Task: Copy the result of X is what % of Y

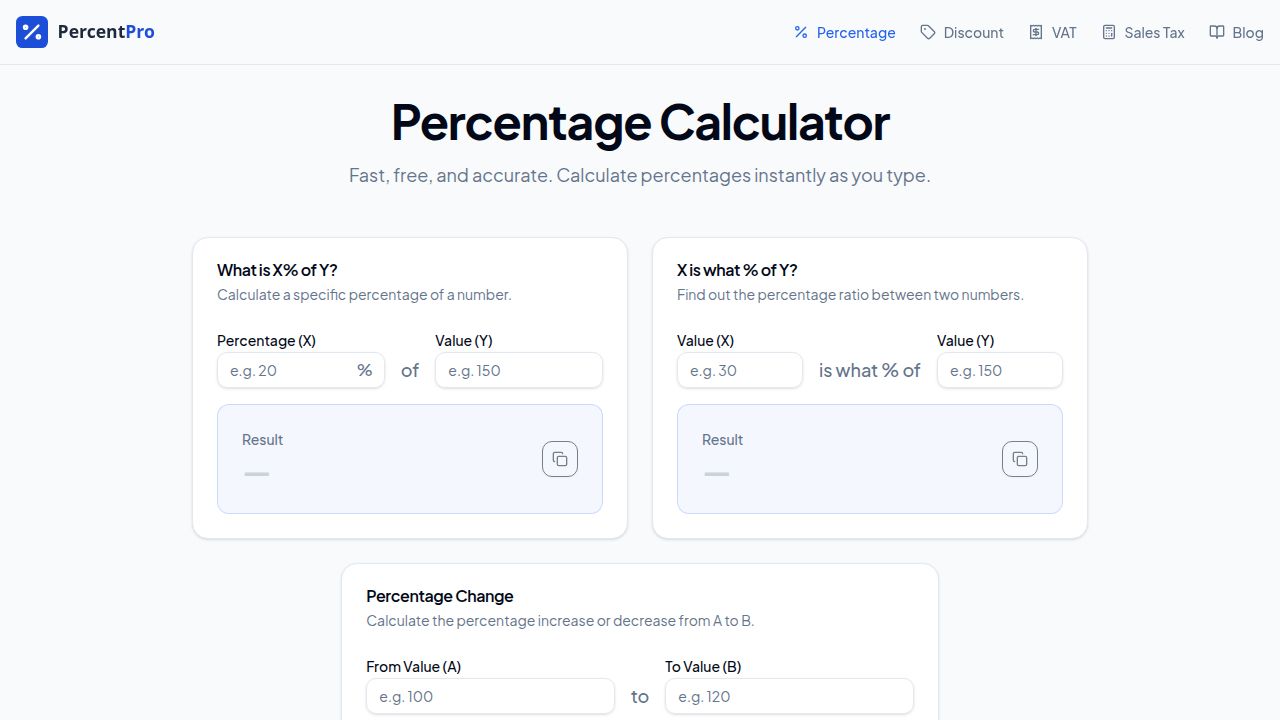Action: (1020, 459)
